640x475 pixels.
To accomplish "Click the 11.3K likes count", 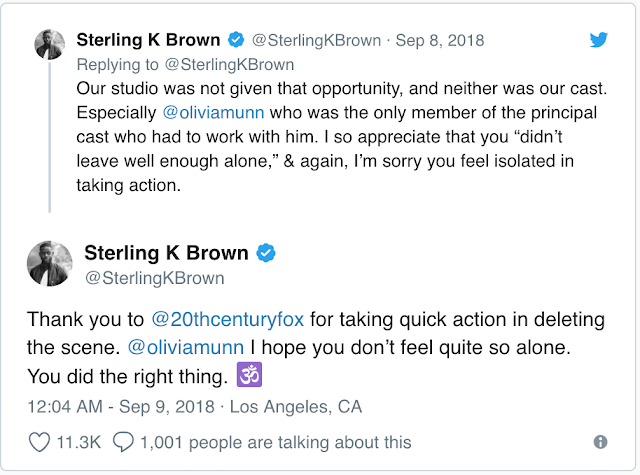I will [78, 440].
